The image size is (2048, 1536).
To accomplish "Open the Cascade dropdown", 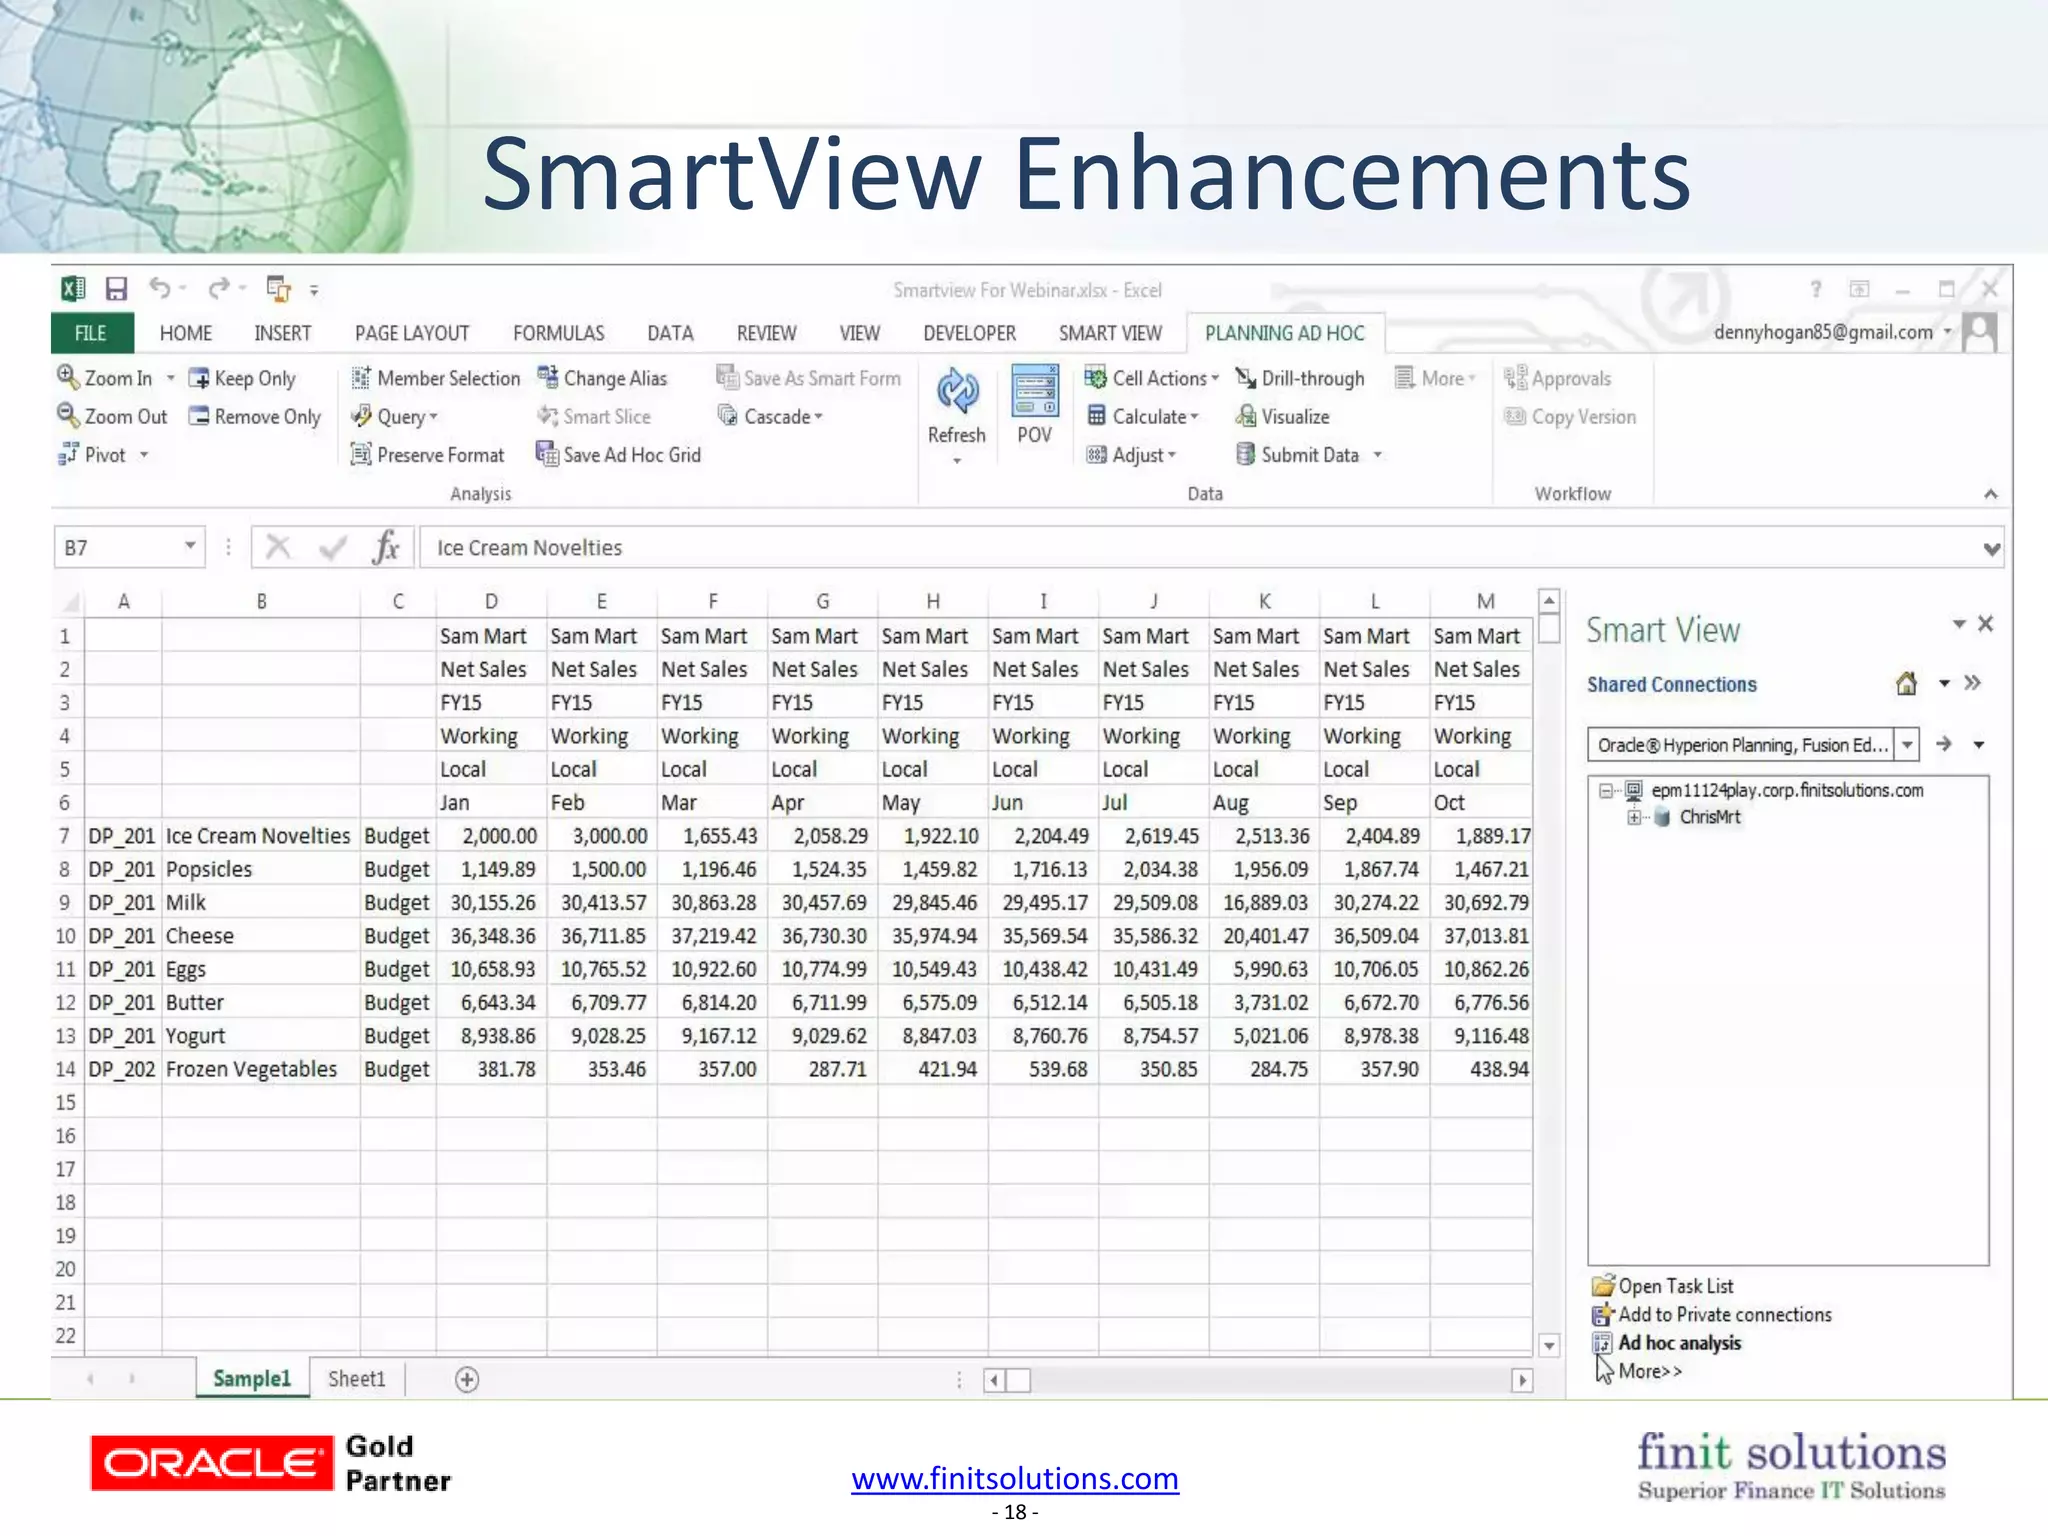I will [818, 417].
